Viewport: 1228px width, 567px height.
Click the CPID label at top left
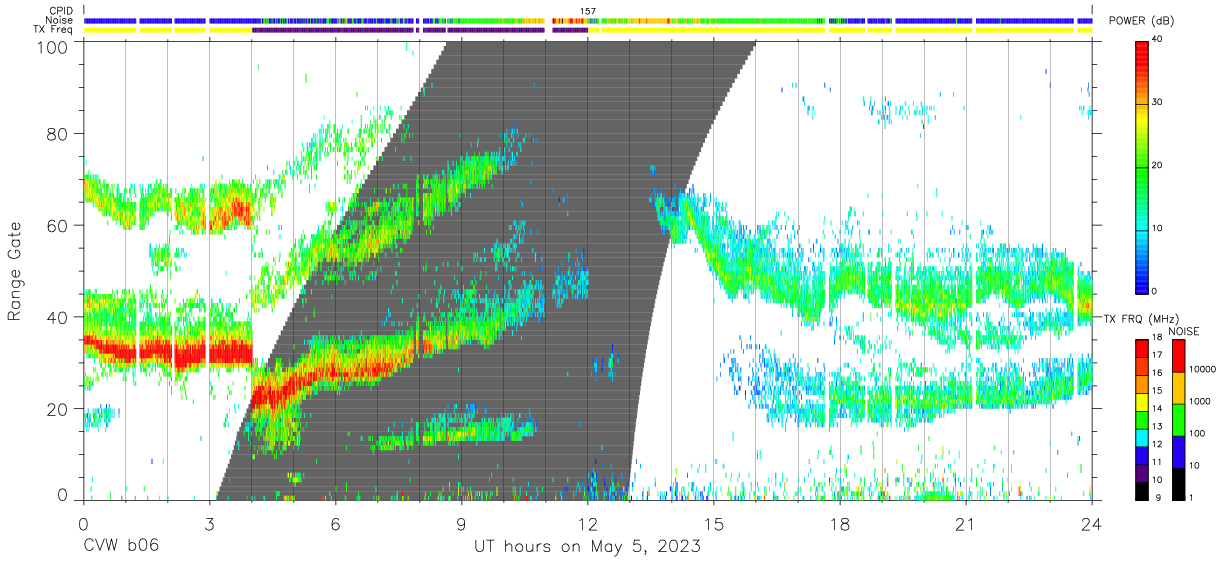59,11
